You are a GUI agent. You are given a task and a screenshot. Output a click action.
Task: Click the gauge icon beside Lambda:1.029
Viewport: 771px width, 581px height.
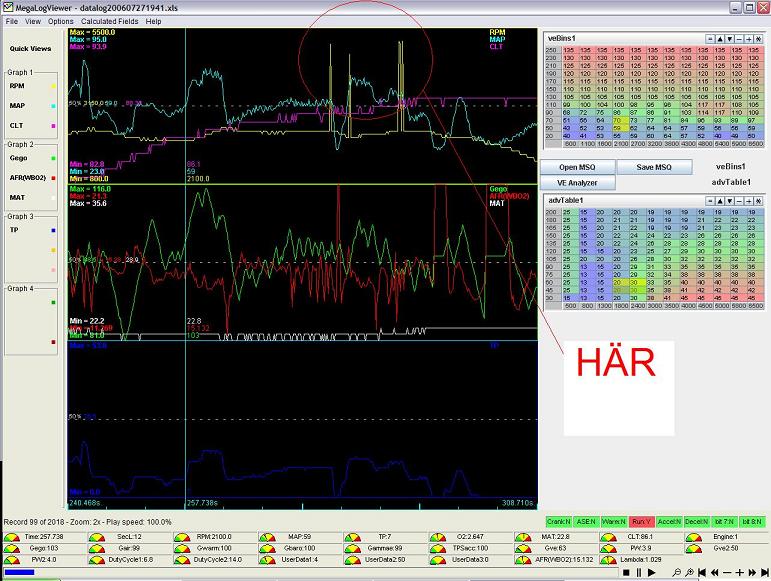(608, 560)
